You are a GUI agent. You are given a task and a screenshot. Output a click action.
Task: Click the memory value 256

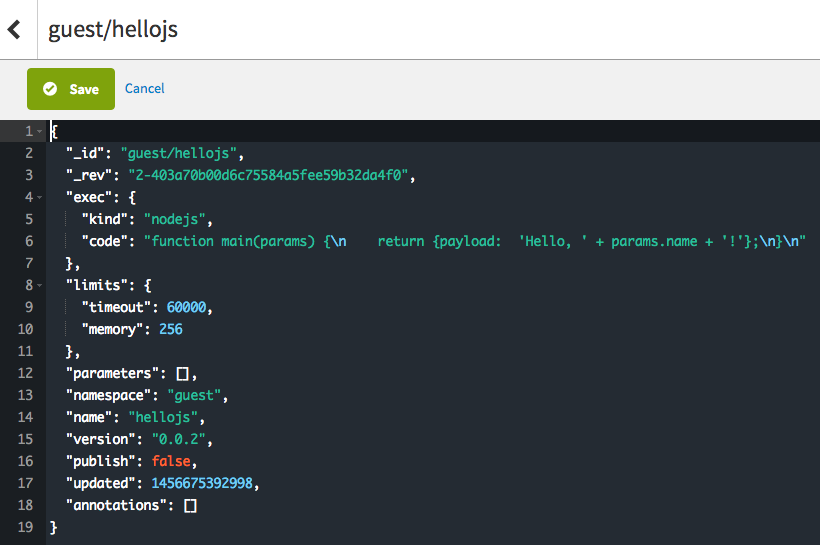170,329
